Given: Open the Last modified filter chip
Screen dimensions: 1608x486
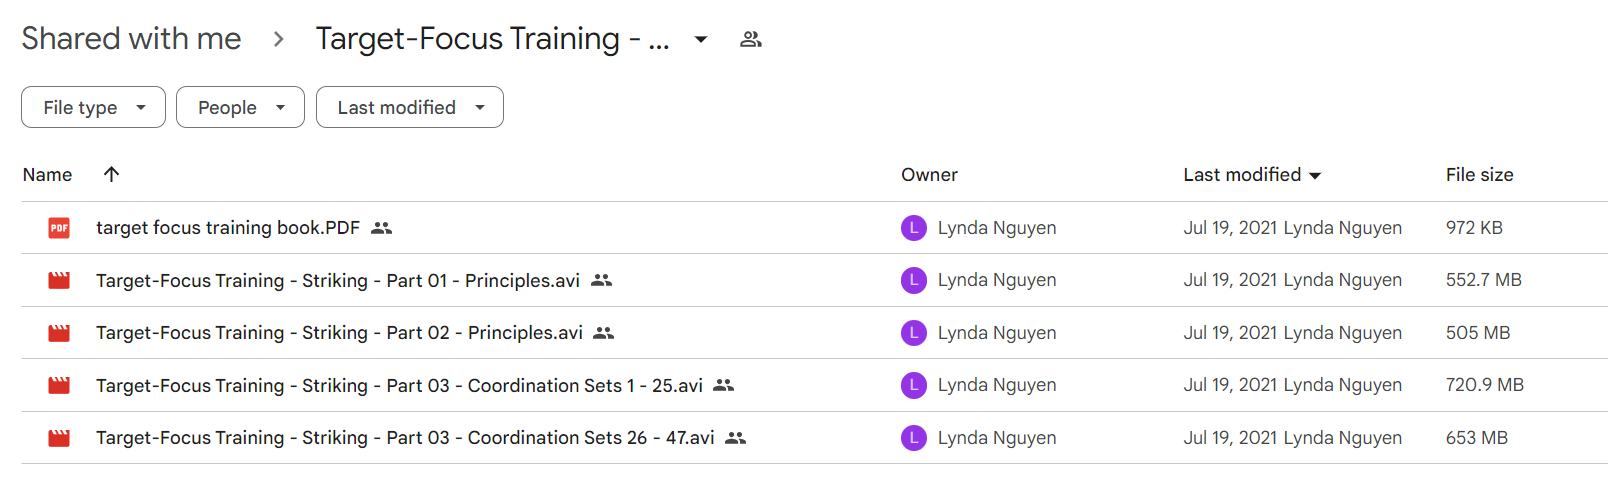Looking at the screenshot, I should click(x=410, y=107).
